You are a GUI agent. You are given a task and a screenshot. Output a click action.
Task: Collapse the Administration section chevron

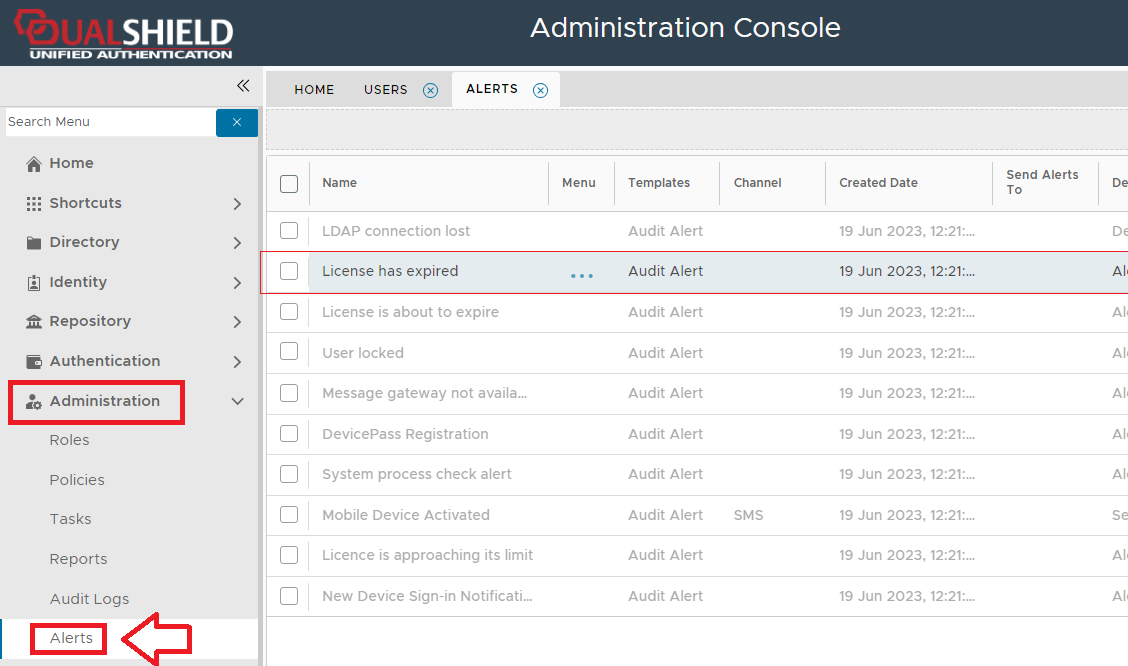coord(237,401)
